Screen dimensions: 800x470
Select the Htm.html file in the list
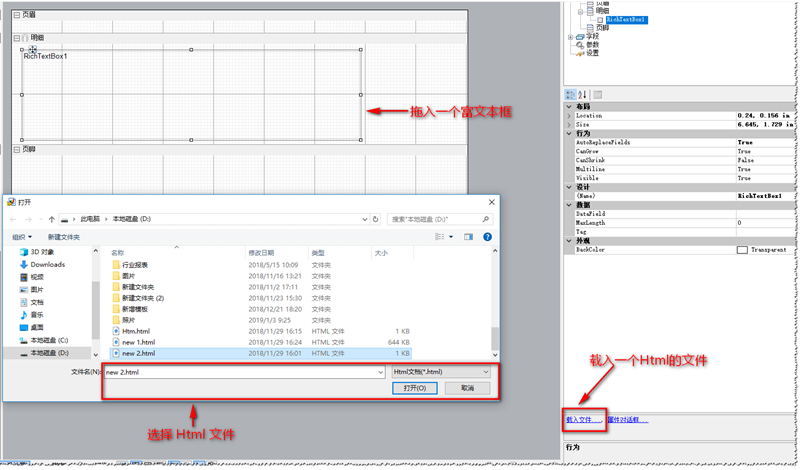click(135, 331)
